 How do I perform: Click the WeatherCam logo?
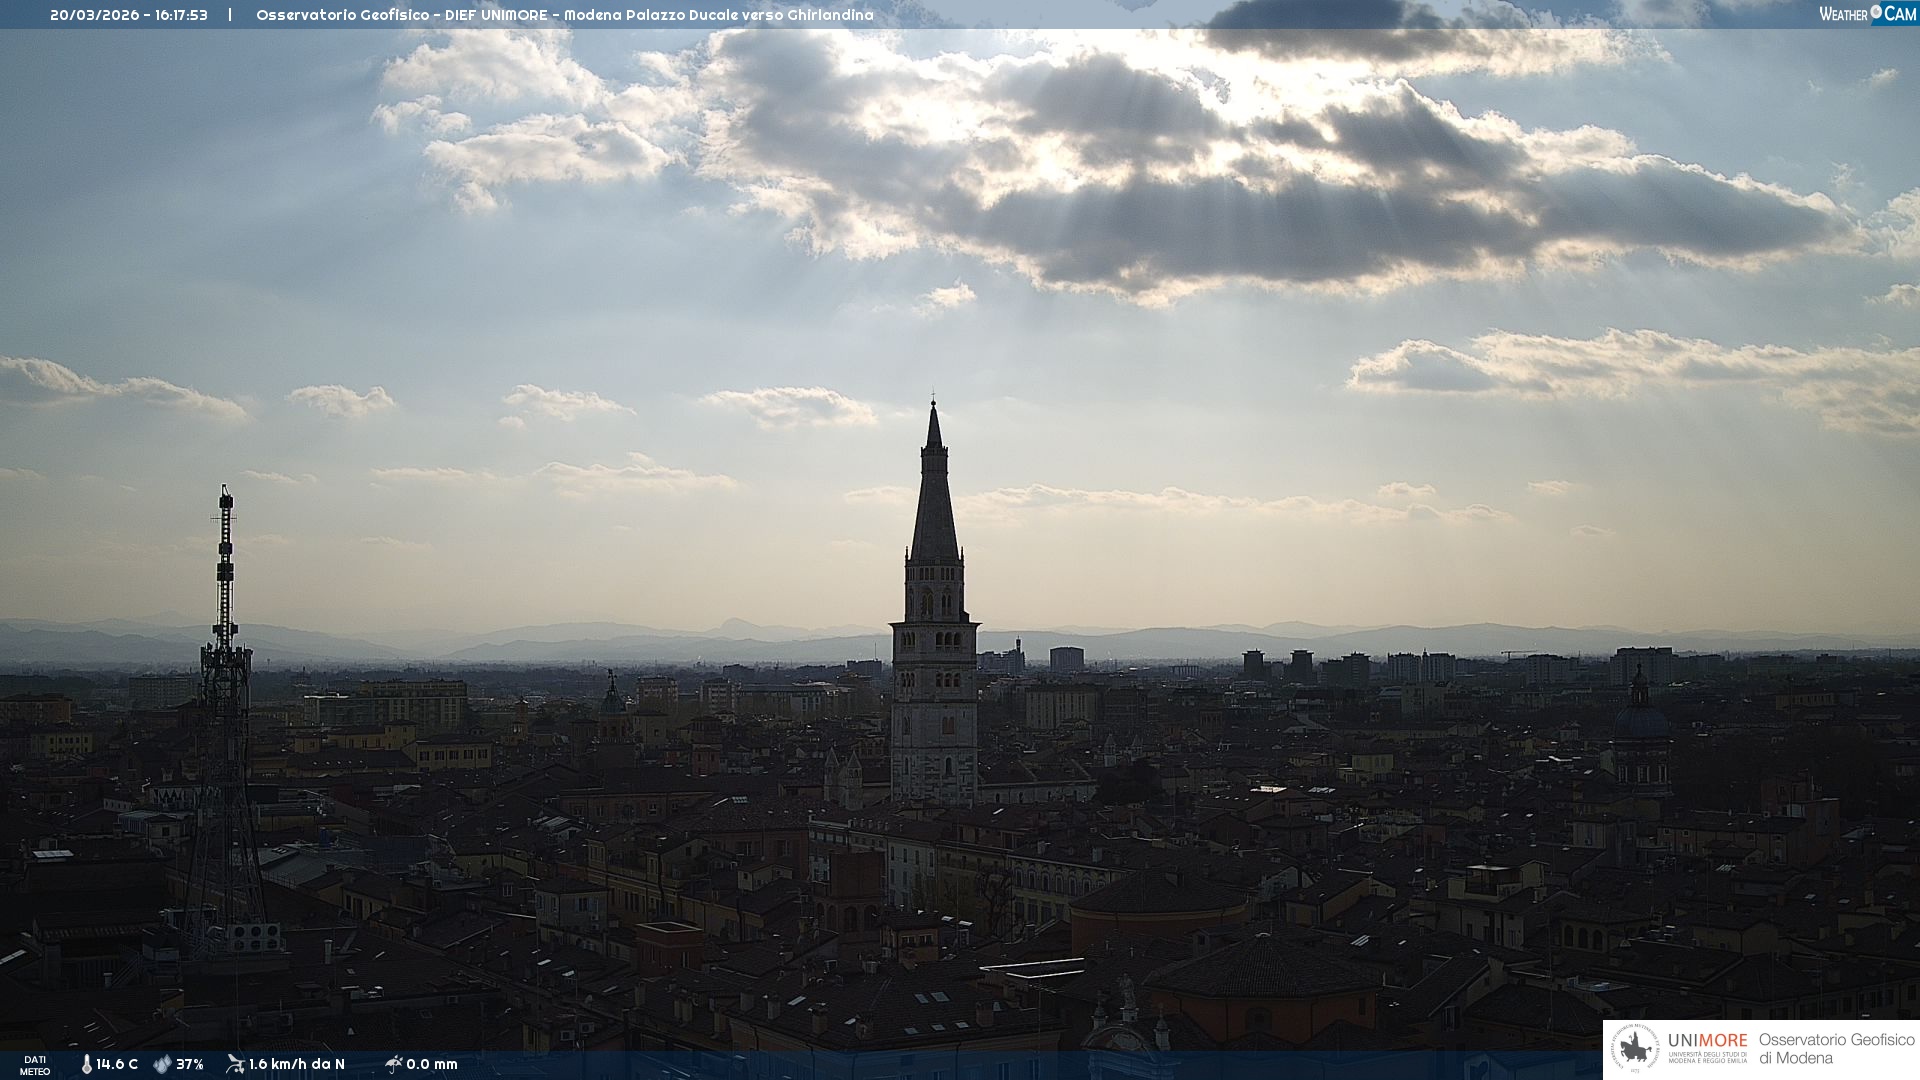1867,13
